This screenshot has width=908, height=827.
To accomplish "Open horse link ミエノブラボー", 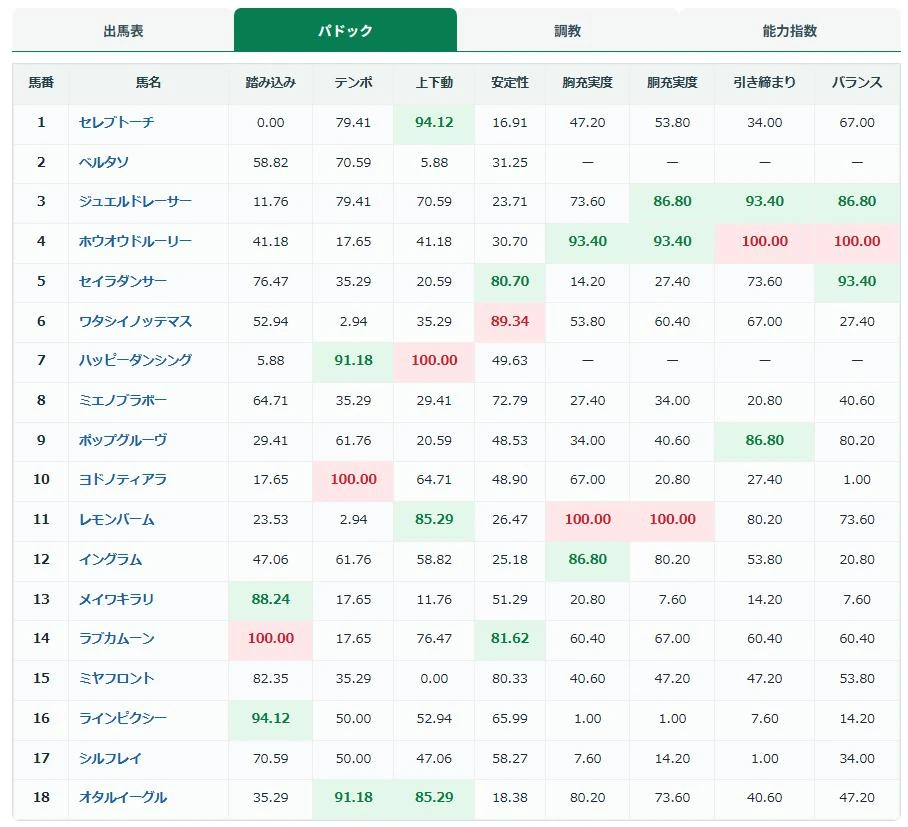I will 123,400.
